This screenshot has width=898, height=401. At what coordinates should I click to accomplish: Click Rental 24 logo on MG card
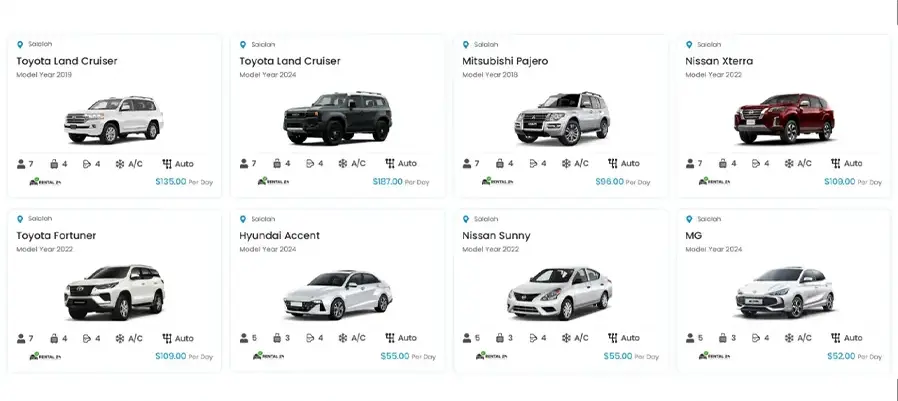pyautogui.click(x=716, y=355)
